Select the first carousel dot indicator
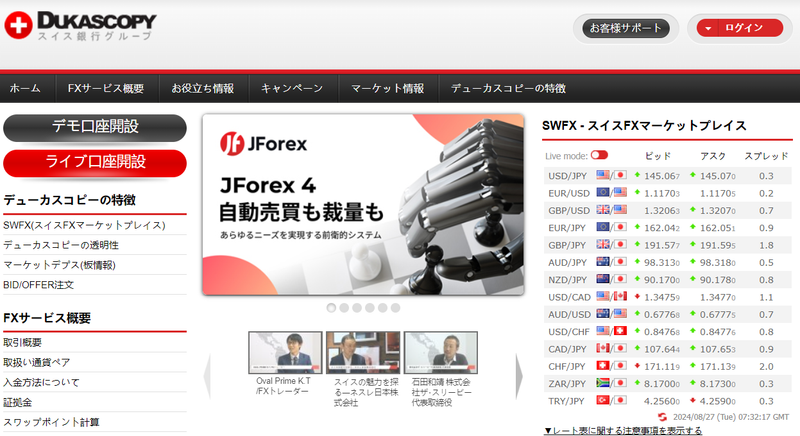Screen dimensions: 800x436 tap(331, 308)
